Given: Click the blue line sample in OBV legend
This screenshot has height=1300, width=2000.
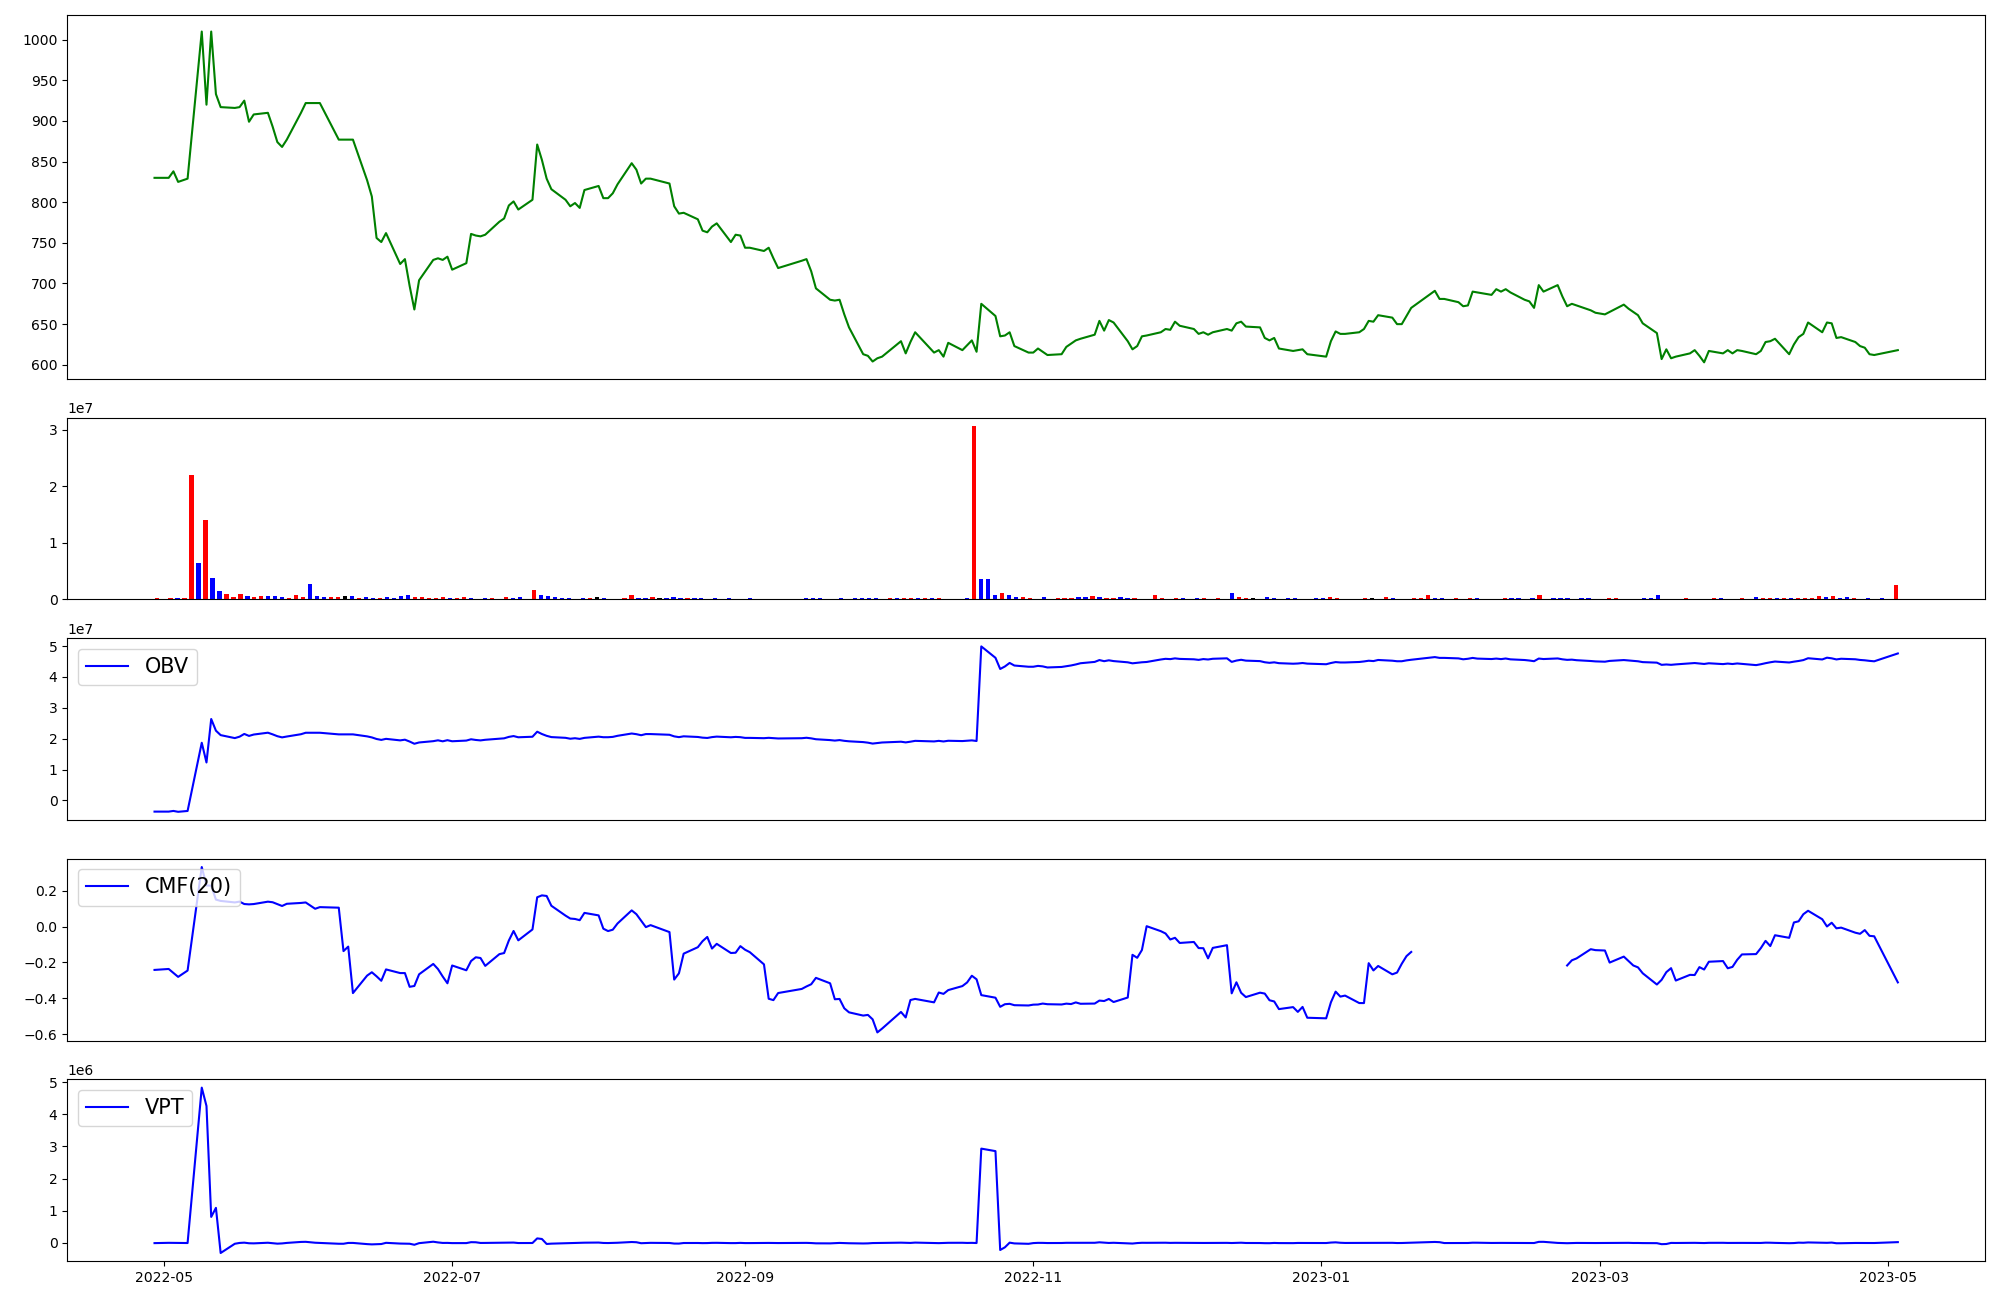Looking at the screenshot, I should [x=108, y=666].
